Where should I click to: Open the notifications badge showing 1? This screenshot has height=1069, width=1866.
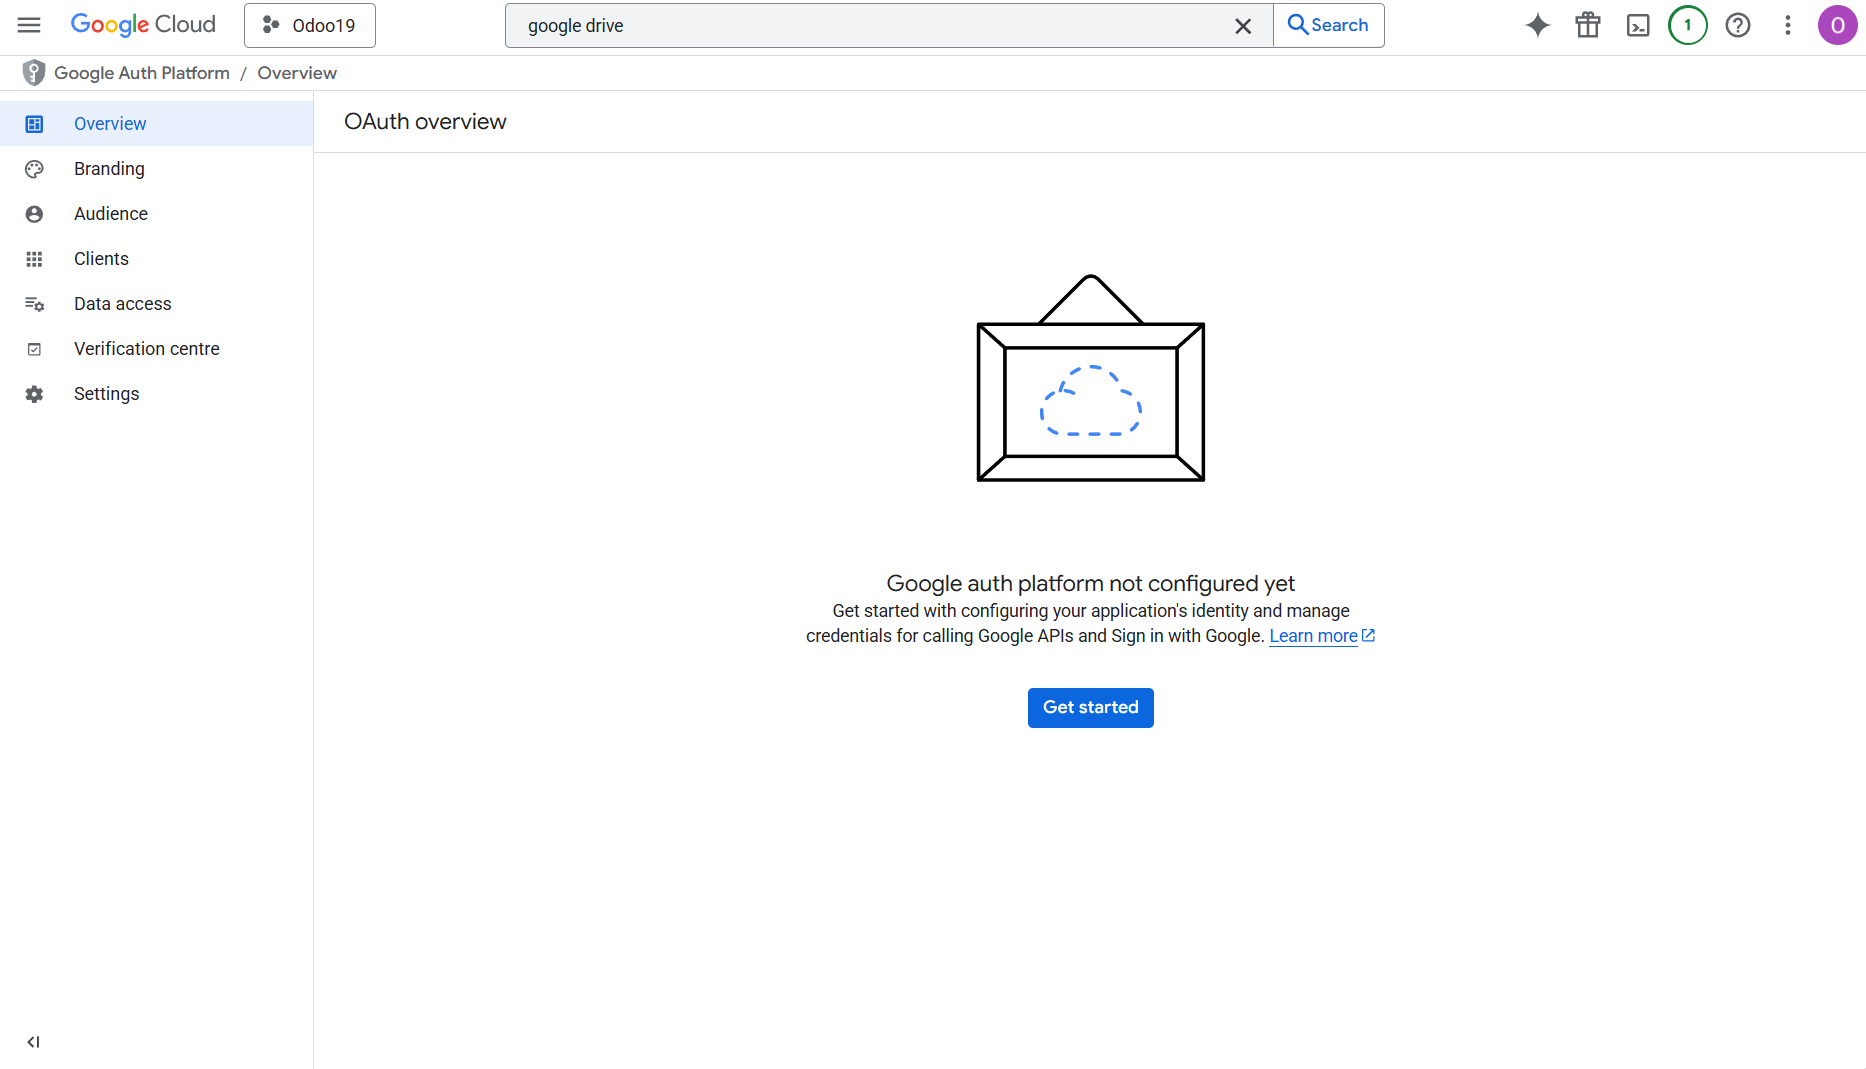(1687, 25)
